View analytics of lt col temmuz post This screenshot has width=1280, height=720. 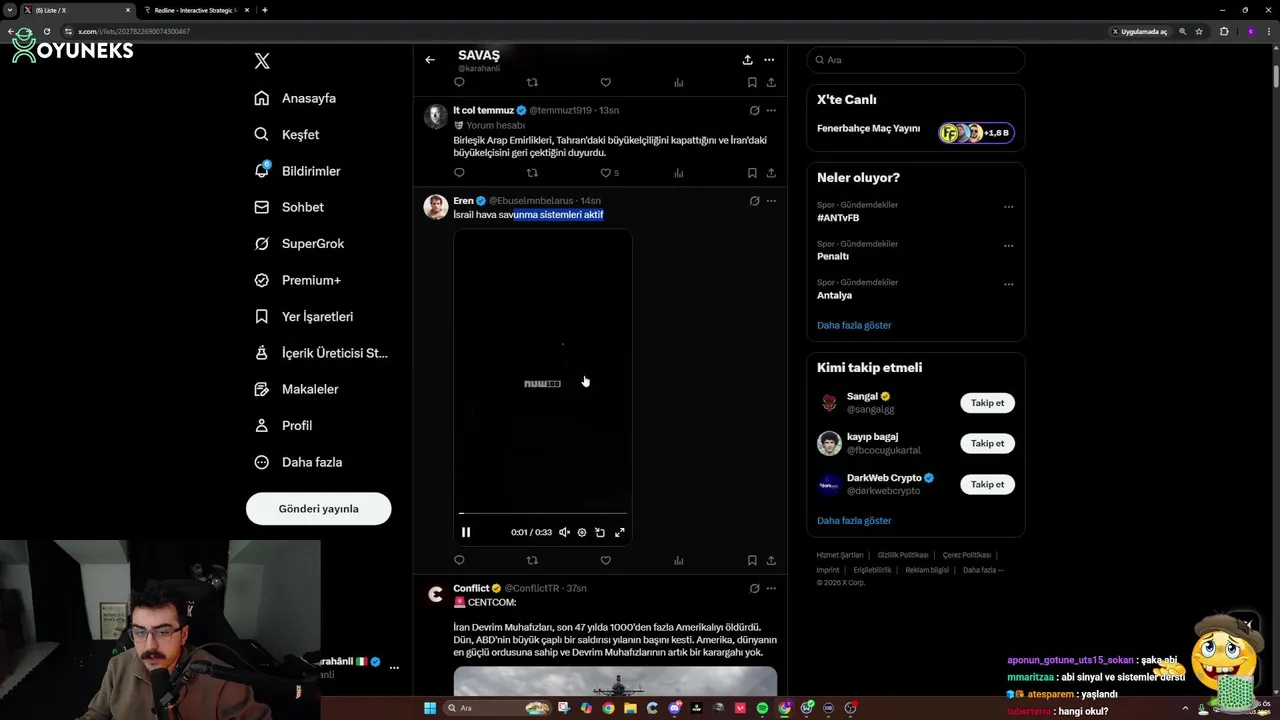[678, 173]
